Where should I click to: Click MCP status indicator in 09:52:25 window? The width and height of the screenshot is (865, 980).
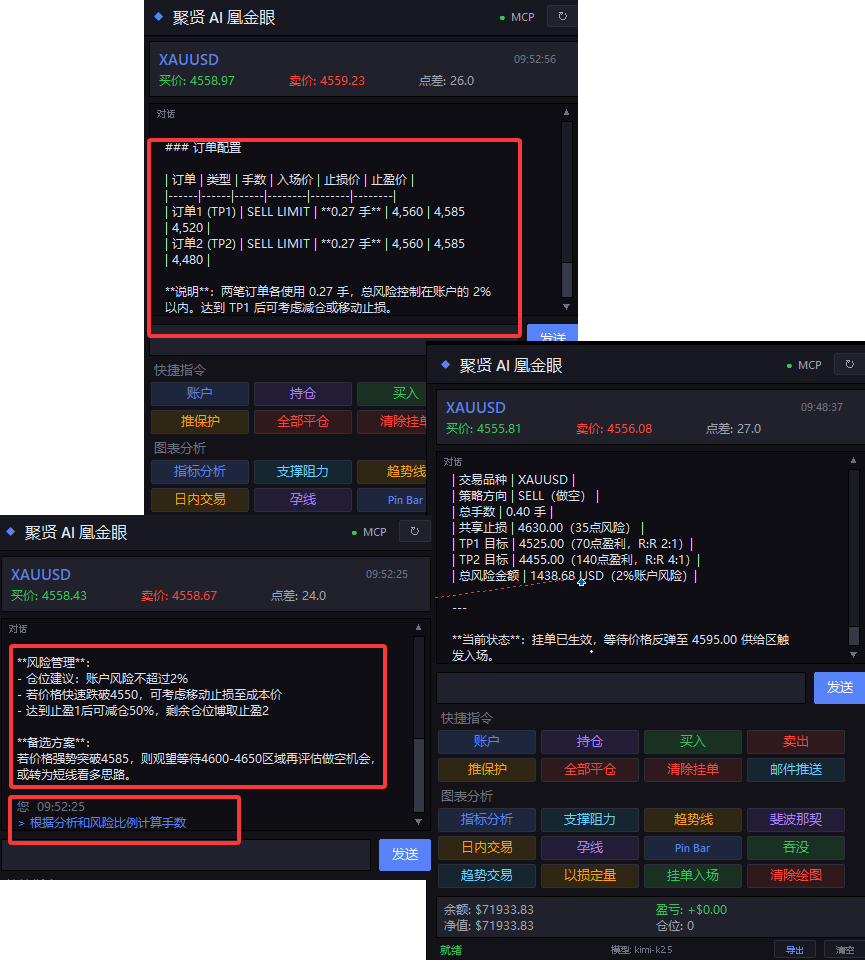coord(369,532)
